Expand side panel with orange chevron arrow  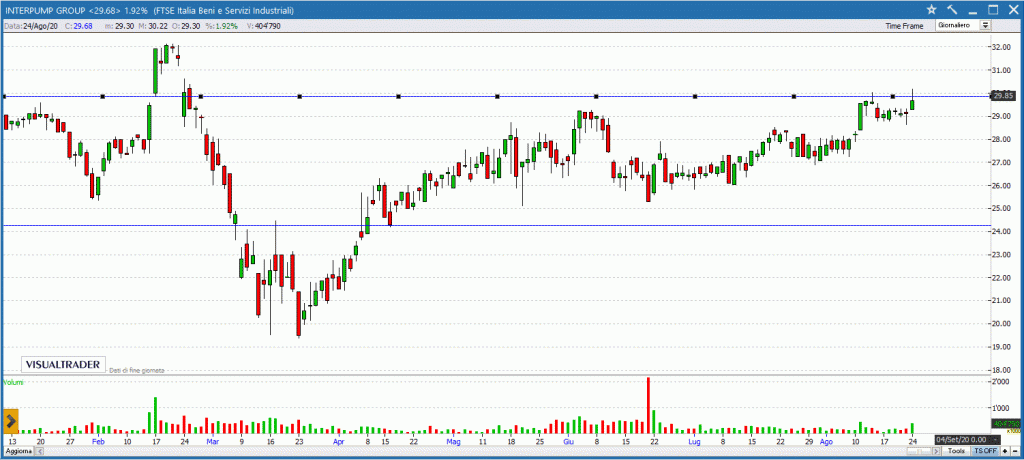(10, 421)
